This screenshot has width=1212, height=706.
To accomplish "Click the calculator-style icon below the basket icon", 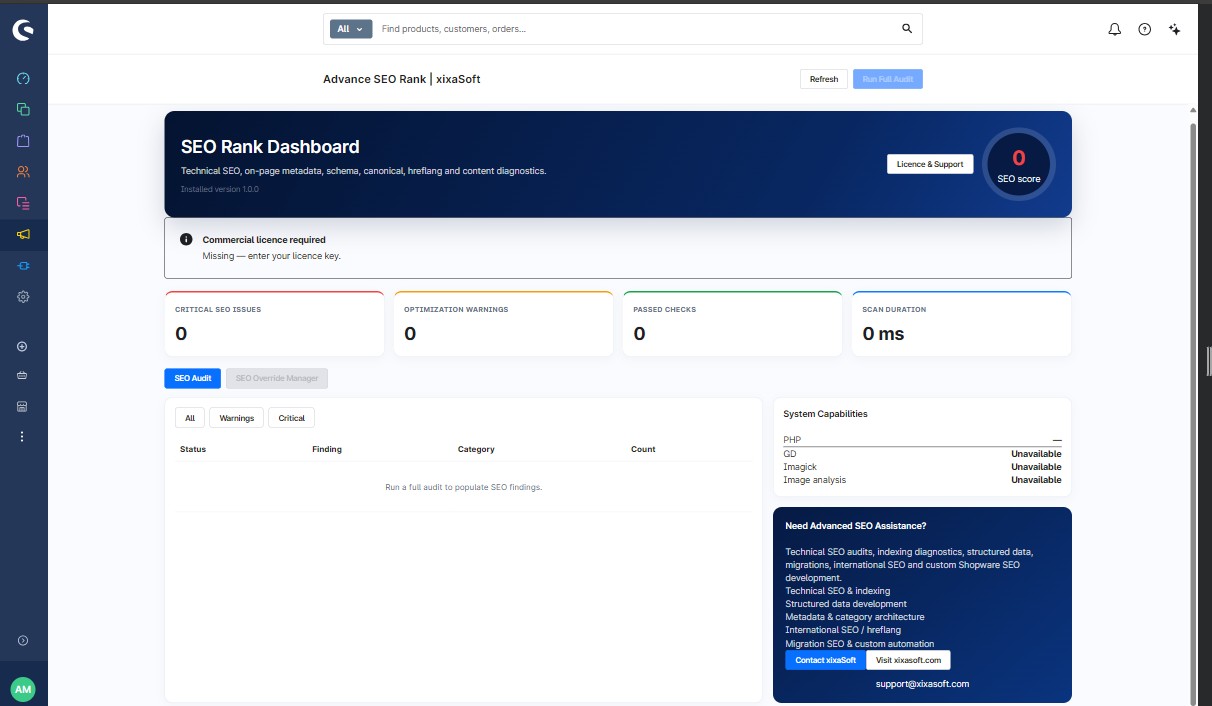I will click(22, 406).
